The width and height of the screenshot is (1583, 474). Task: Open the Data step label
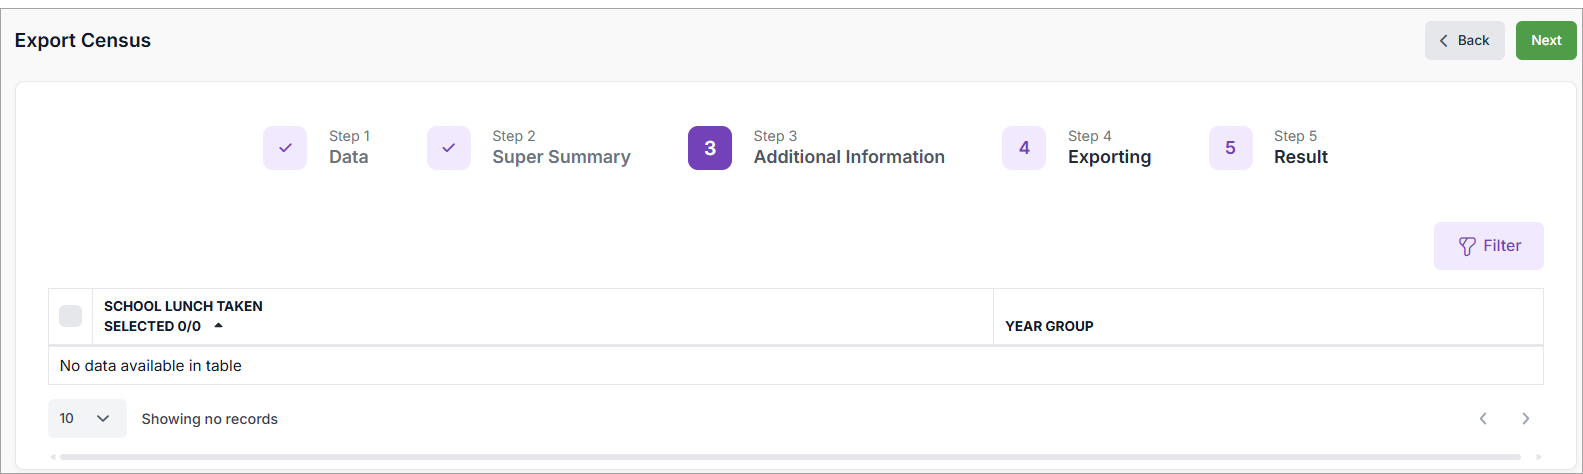click(x=348, y=157)
